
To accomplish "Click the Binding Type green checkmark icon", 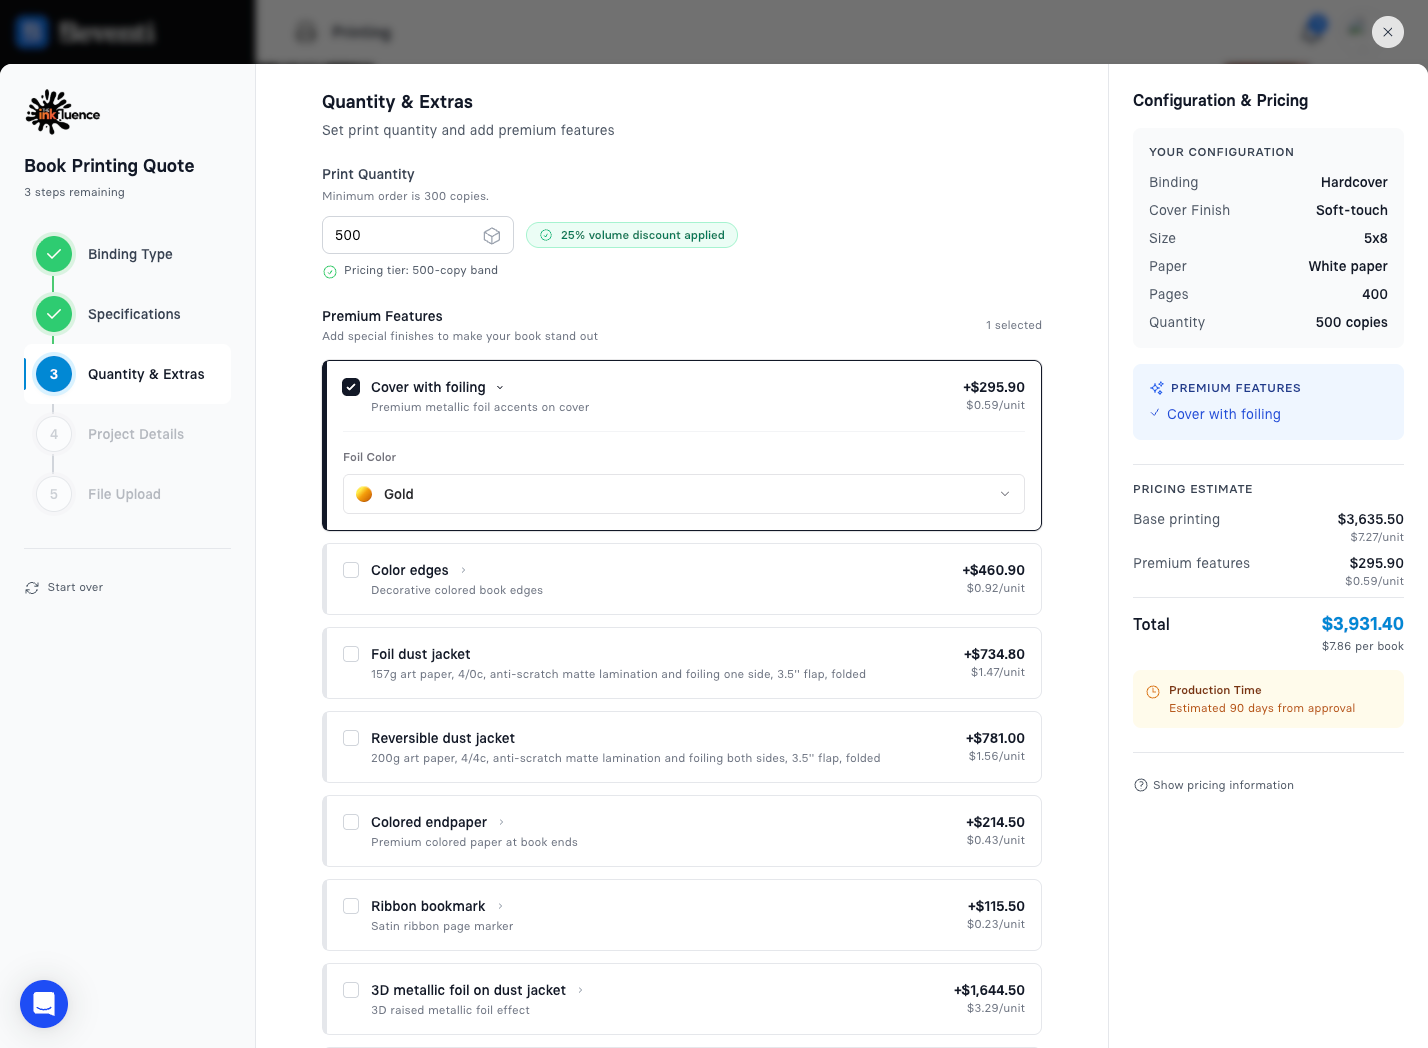I will coord(54,254).
